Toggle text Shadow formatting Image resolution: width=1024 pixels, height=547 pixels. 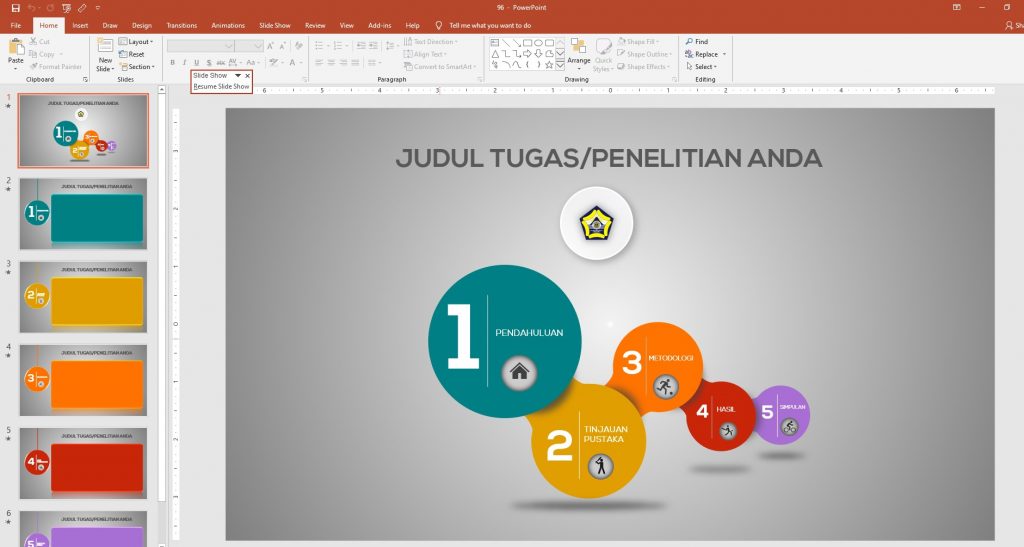(208, 63)
